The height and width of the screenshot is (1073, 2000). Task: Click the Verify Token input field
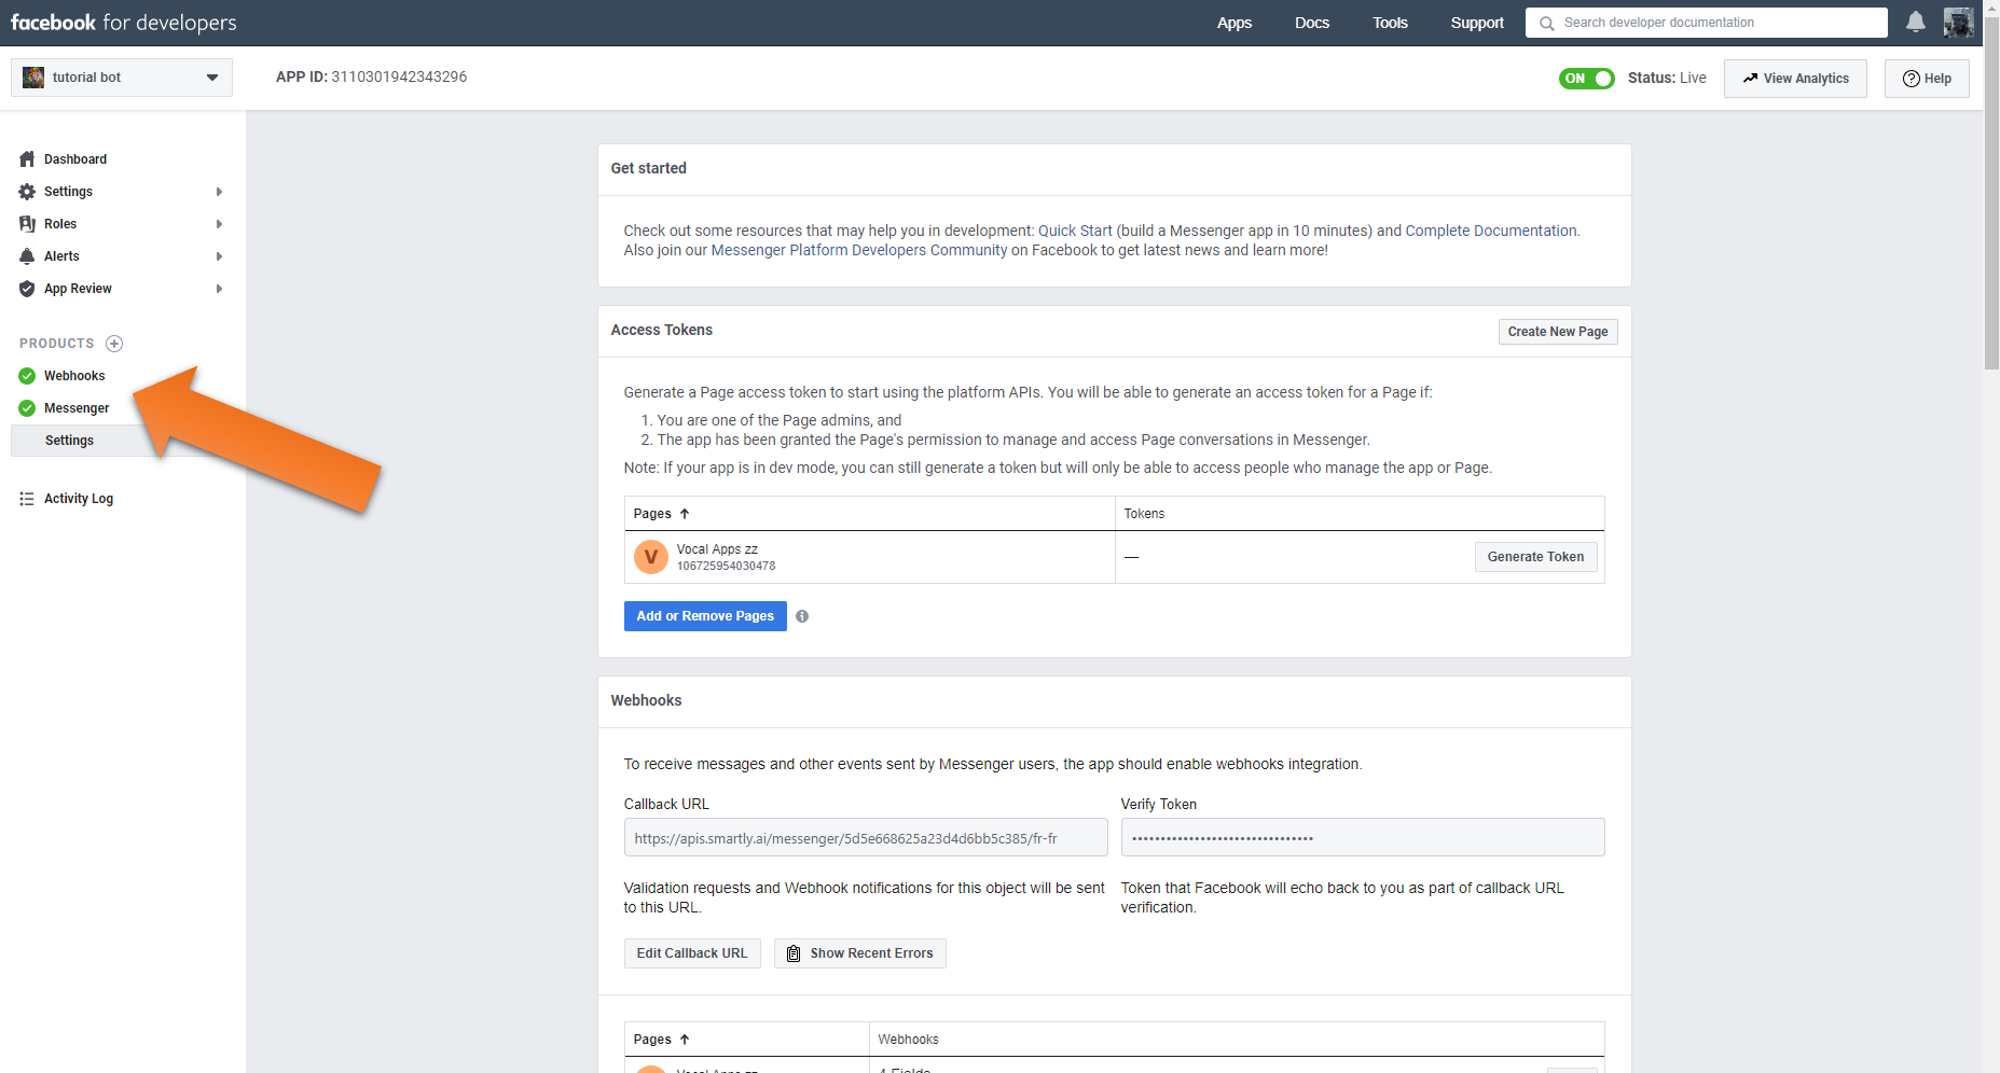click(1363, 838)
